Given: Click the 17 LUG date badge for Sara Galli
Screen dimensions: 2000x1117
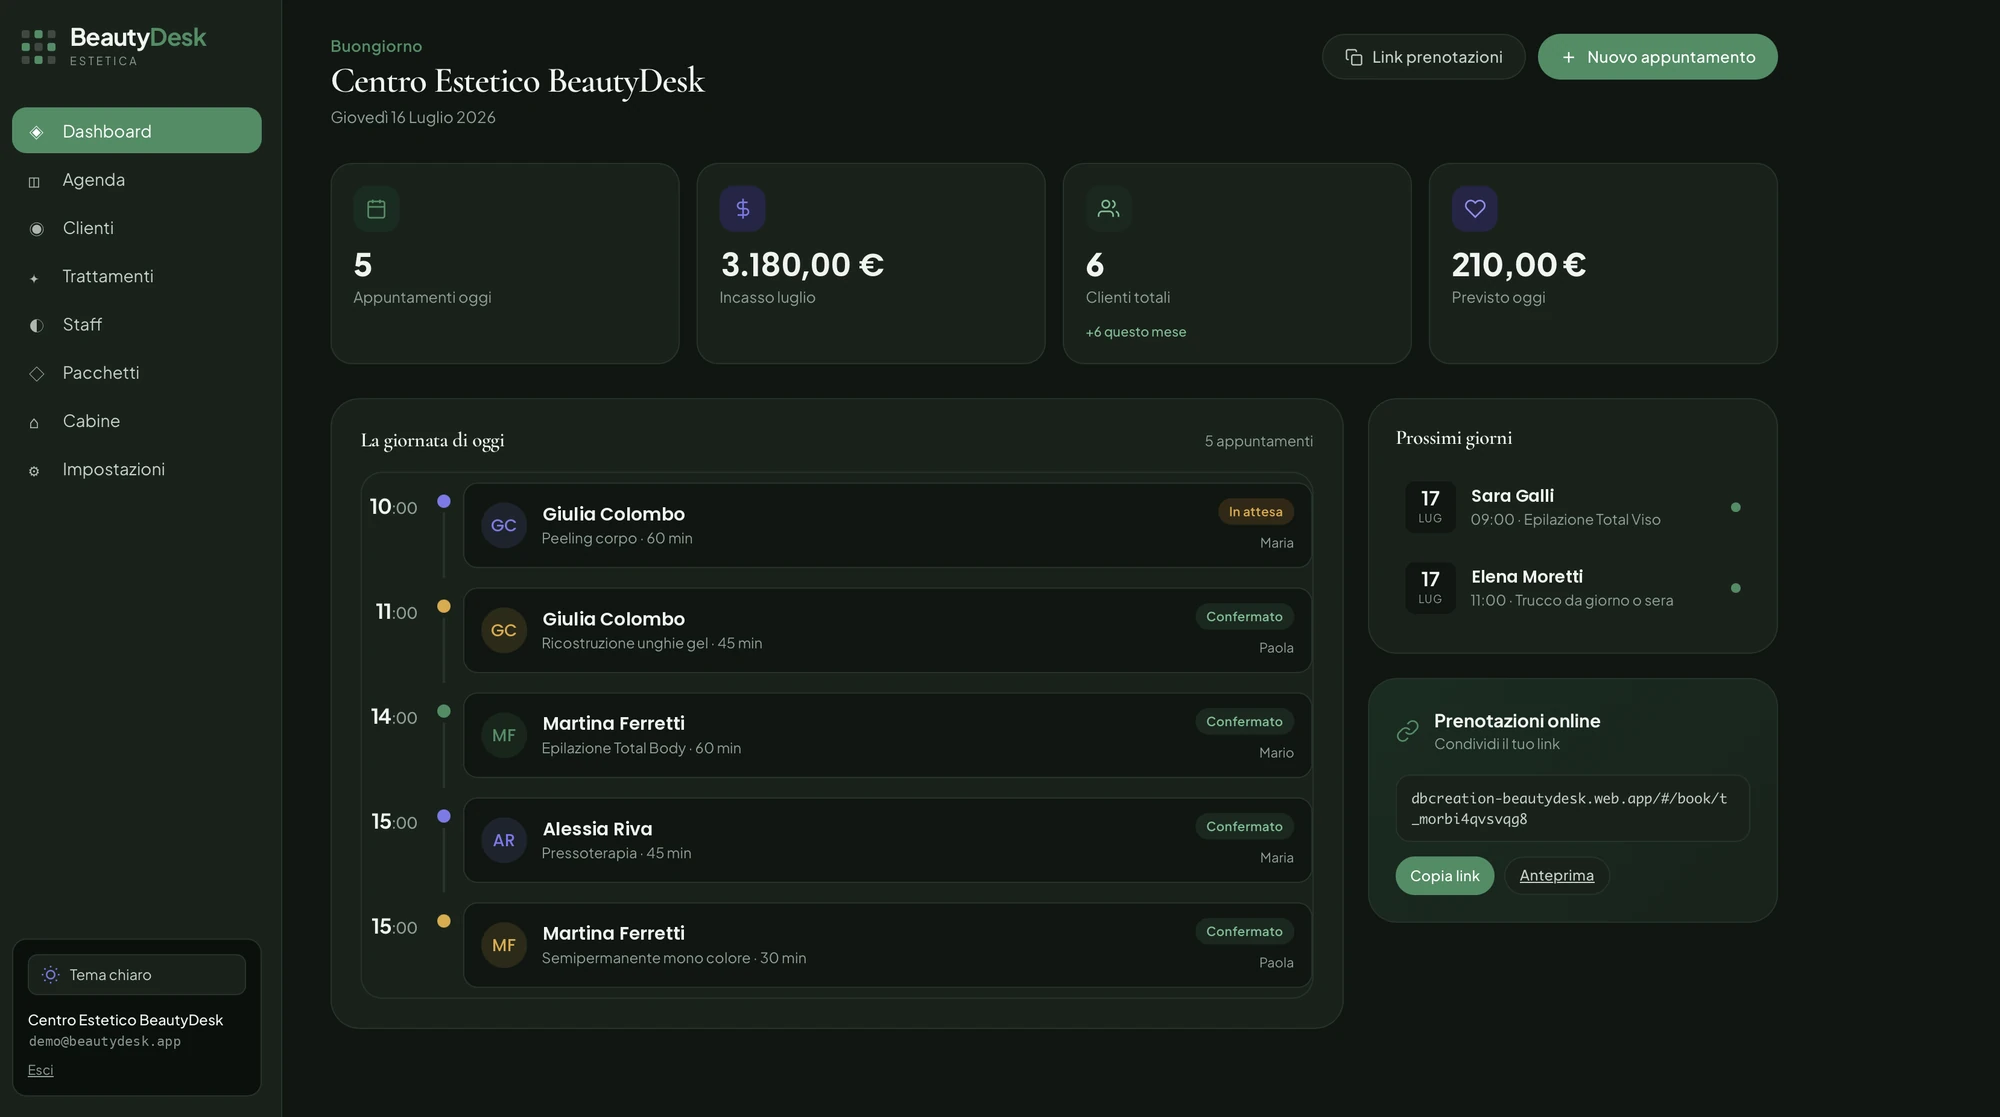Looking at the screenshot, I should coord(1430,507).
